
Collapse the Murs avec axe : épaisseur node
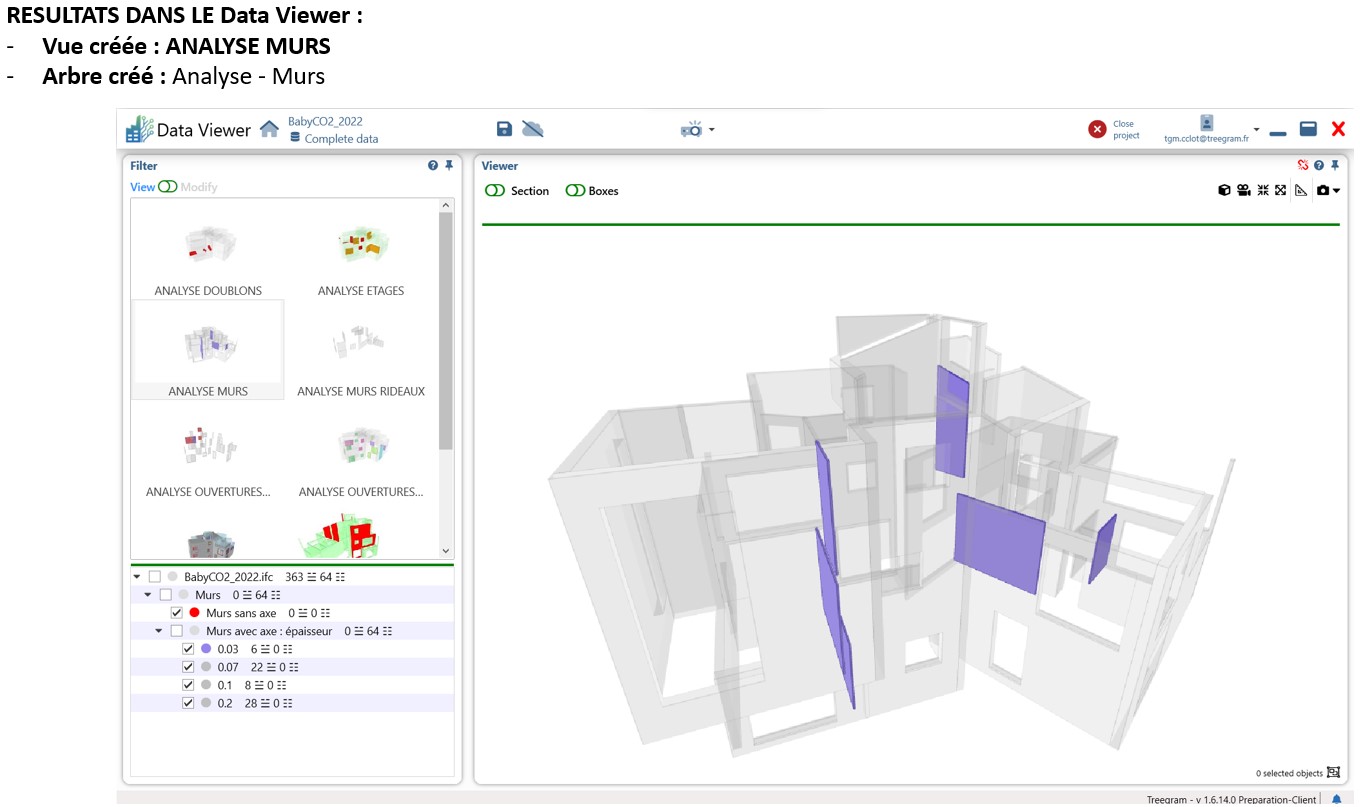coord(159,631)
